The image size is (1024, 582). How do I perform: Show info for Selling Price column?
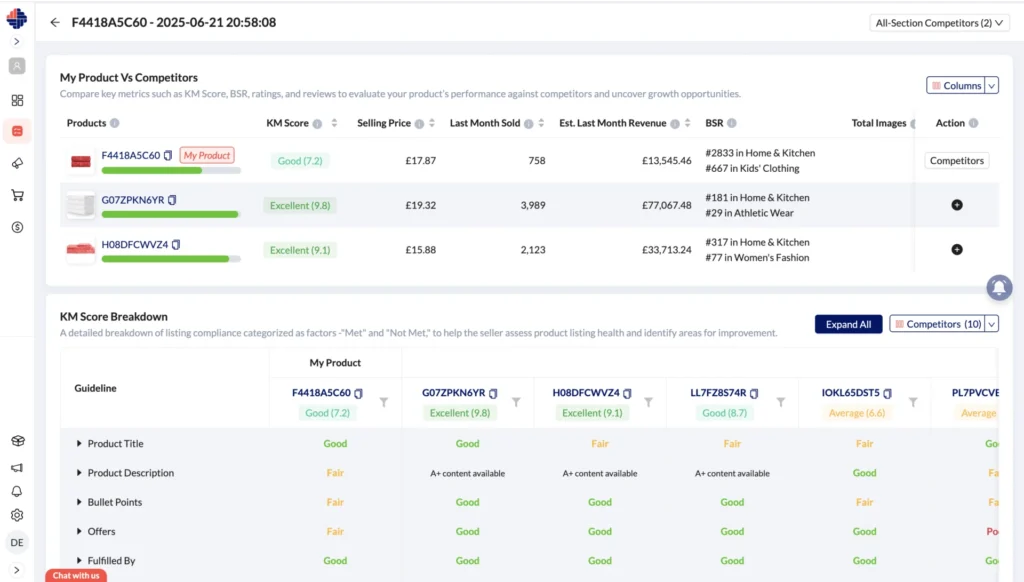(419, 124)
